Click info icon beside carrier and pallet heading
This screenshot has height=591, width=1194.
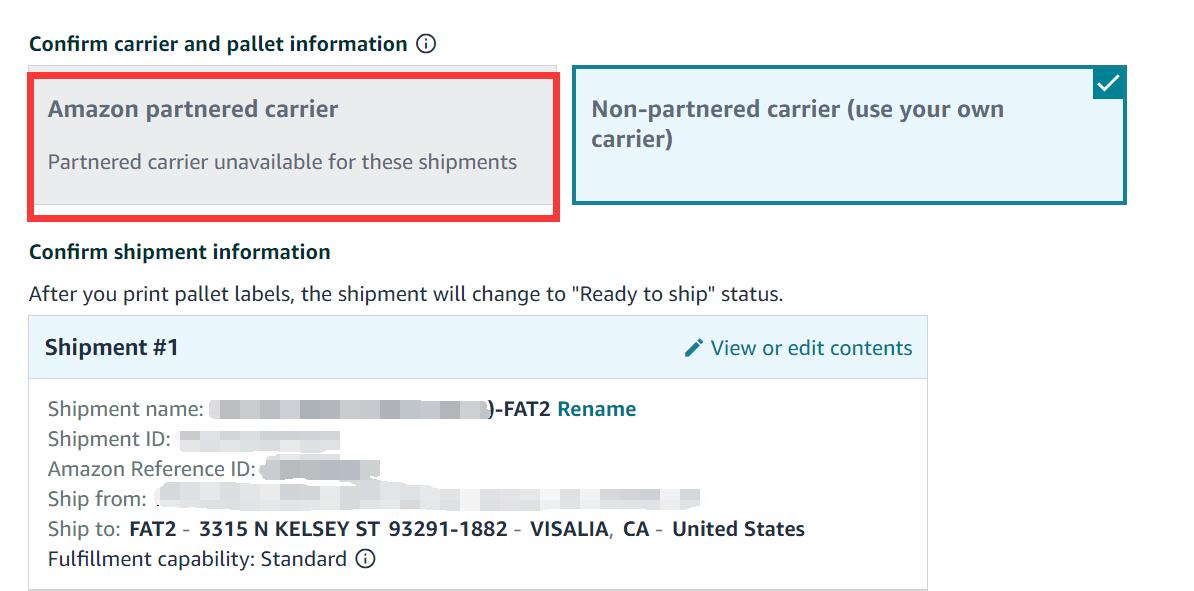426,44
